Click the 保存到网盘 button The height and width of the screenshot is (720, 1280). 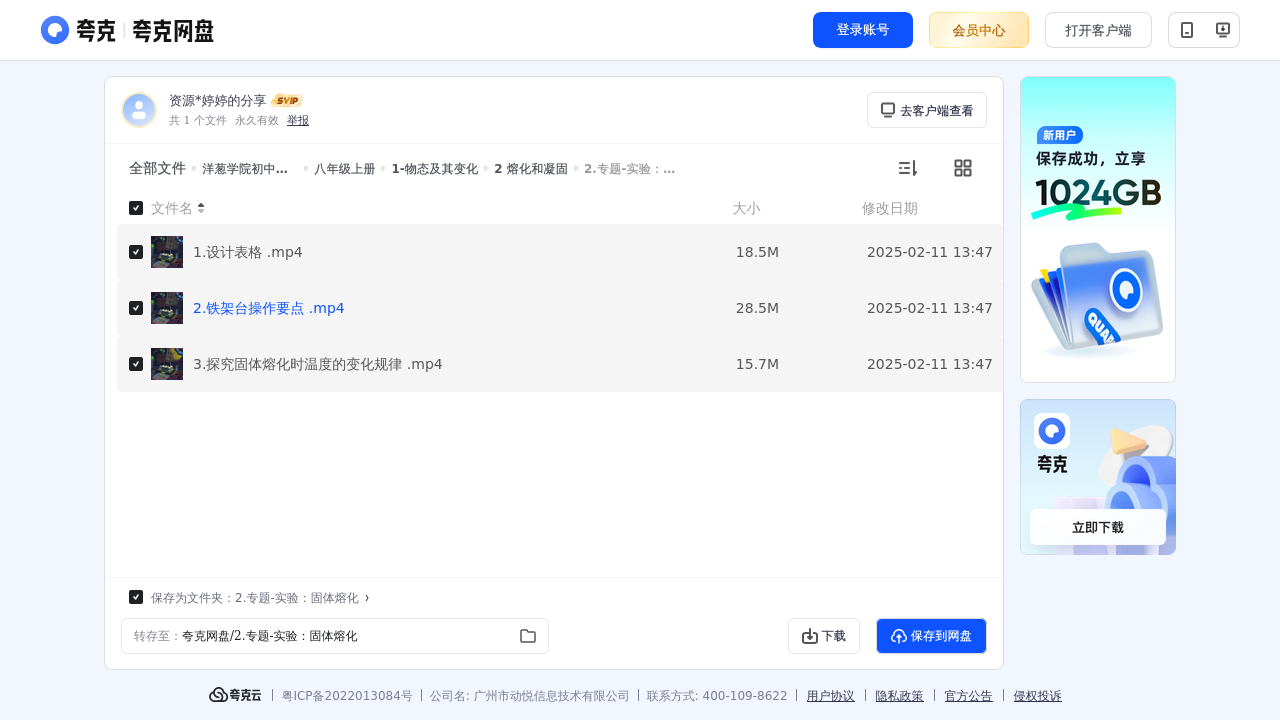point(931,636)
